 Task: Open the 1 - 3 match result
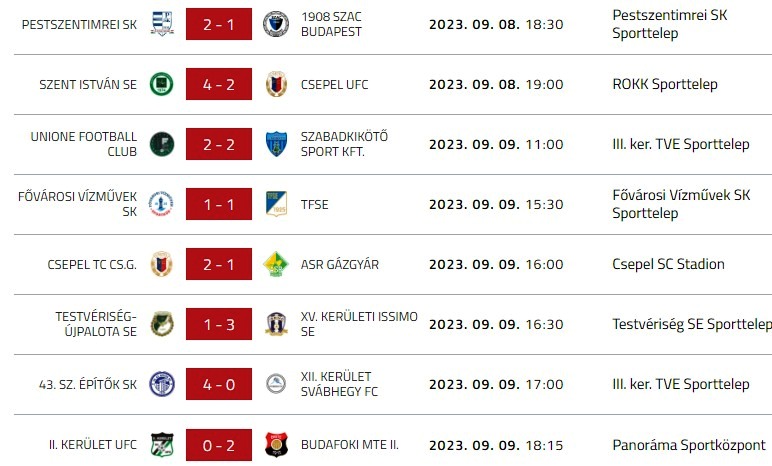point(218,324)
